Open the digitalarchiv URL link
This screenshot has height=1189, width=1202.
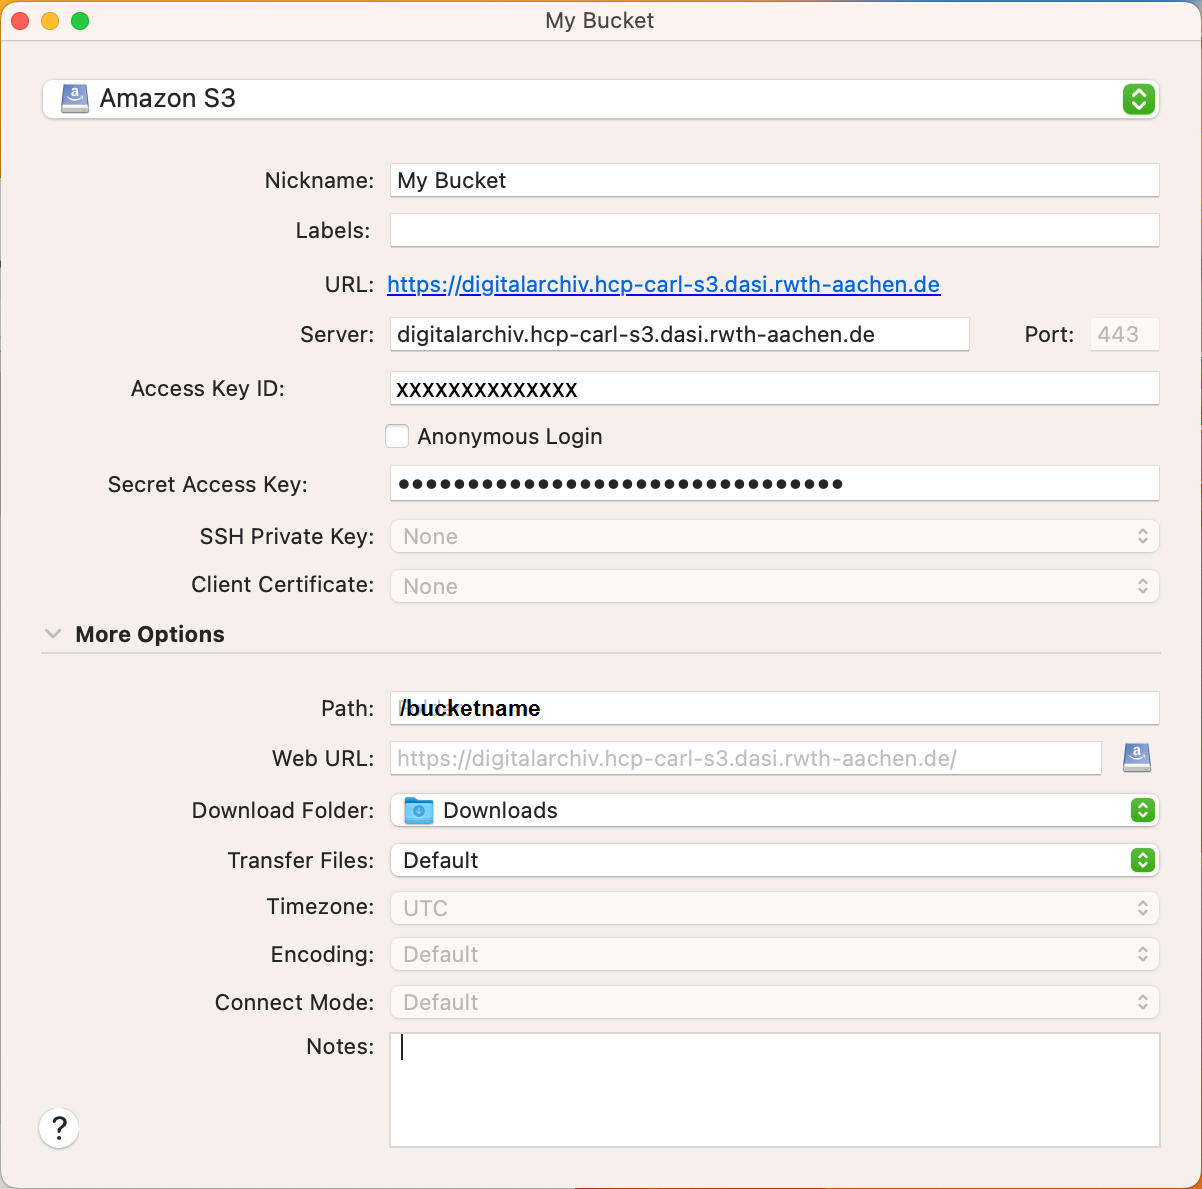click(663, 284)
